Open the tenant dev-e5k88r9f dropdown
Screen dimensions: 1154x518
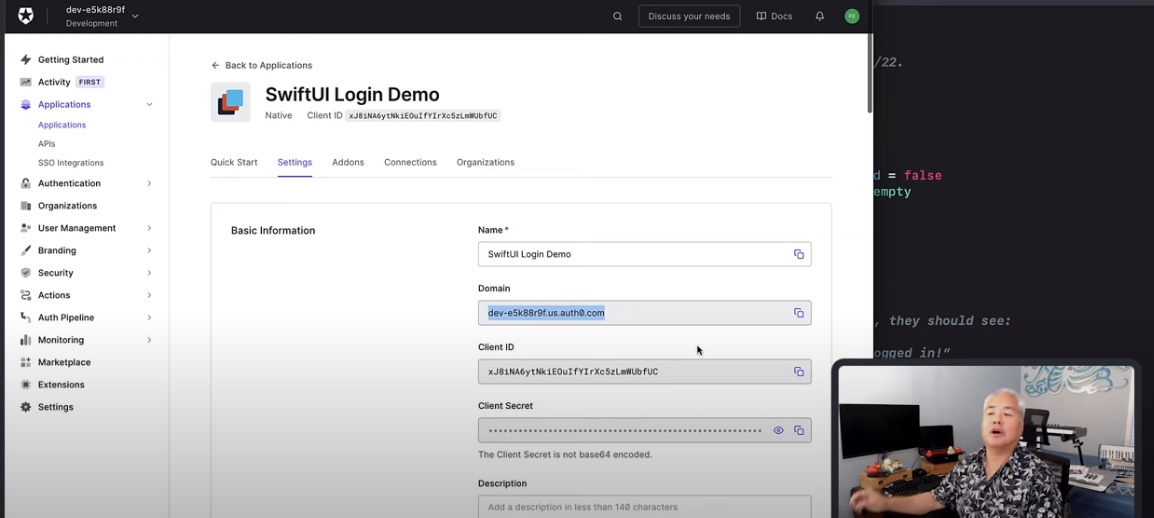pyautogui.click(x=102, y=16)
